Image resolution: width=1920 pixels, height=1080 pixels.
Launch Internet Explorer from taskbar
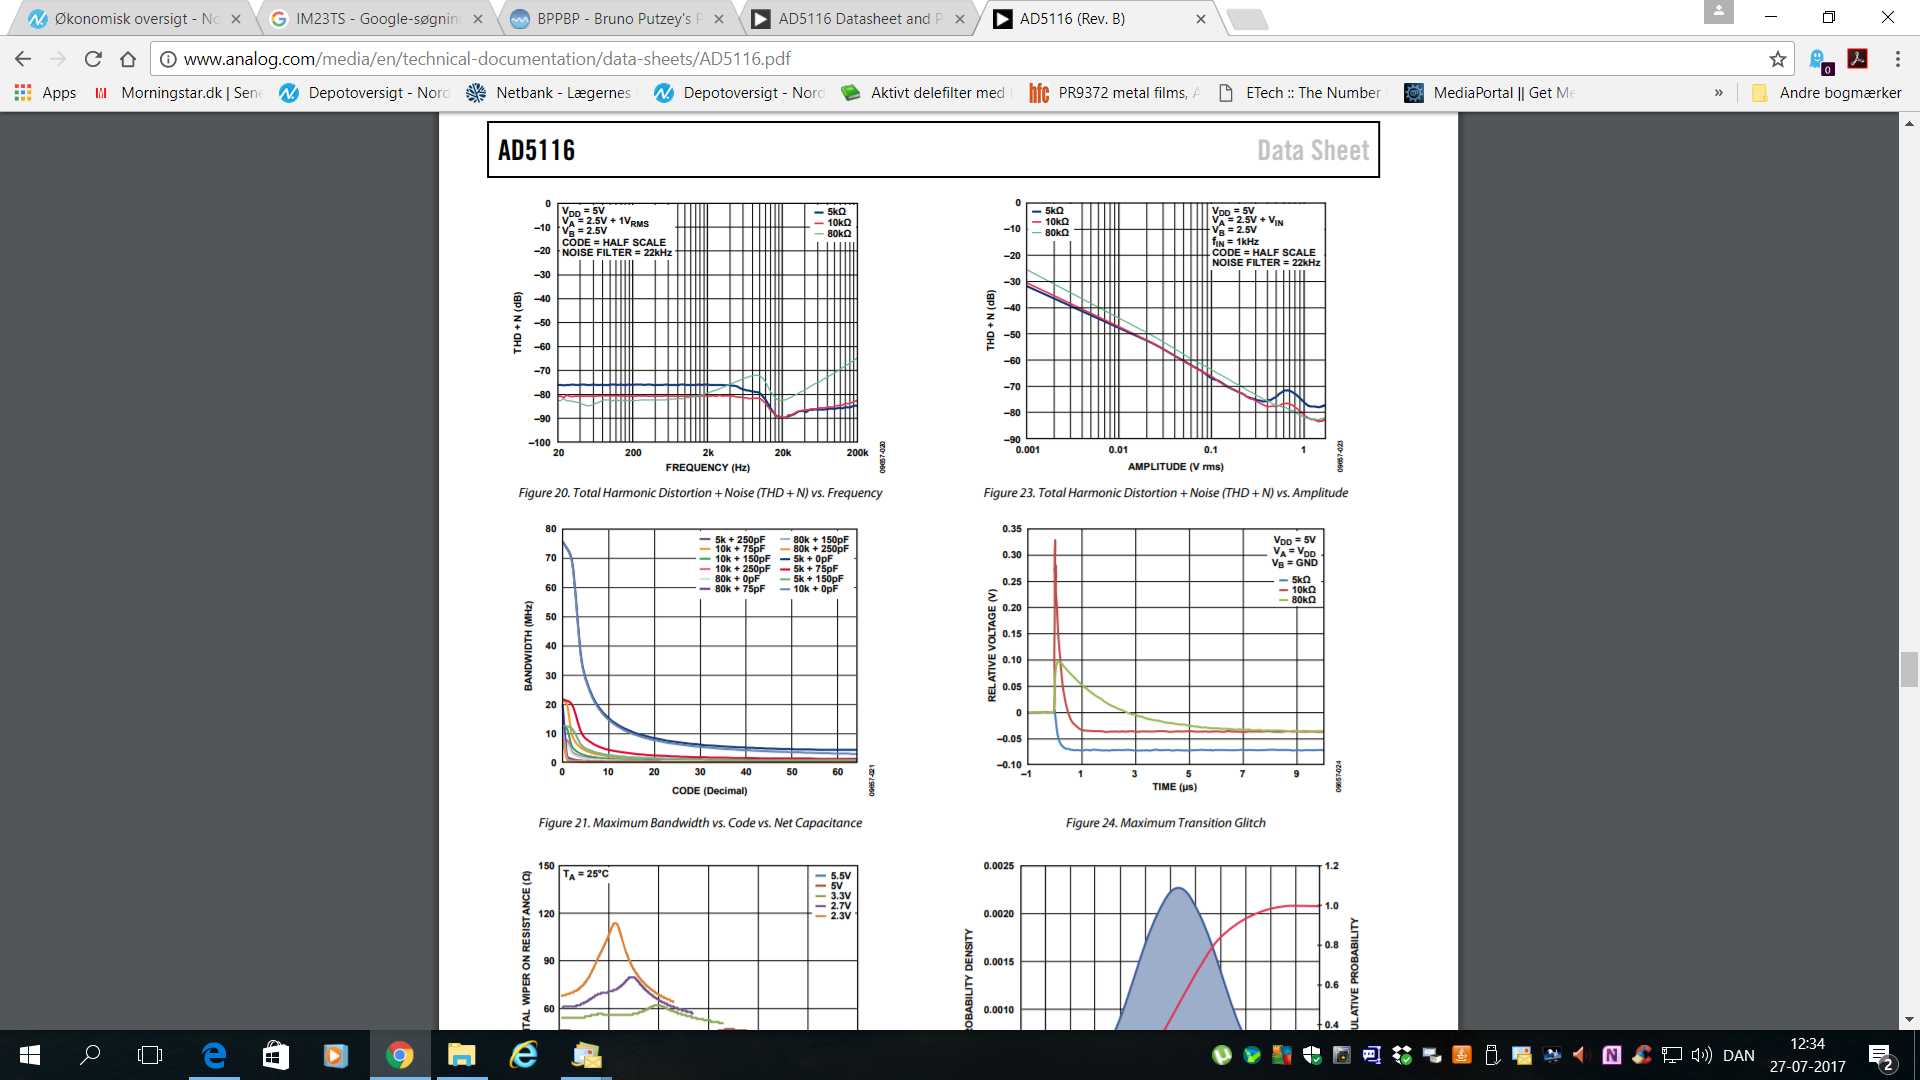[x=523, y=1055]
